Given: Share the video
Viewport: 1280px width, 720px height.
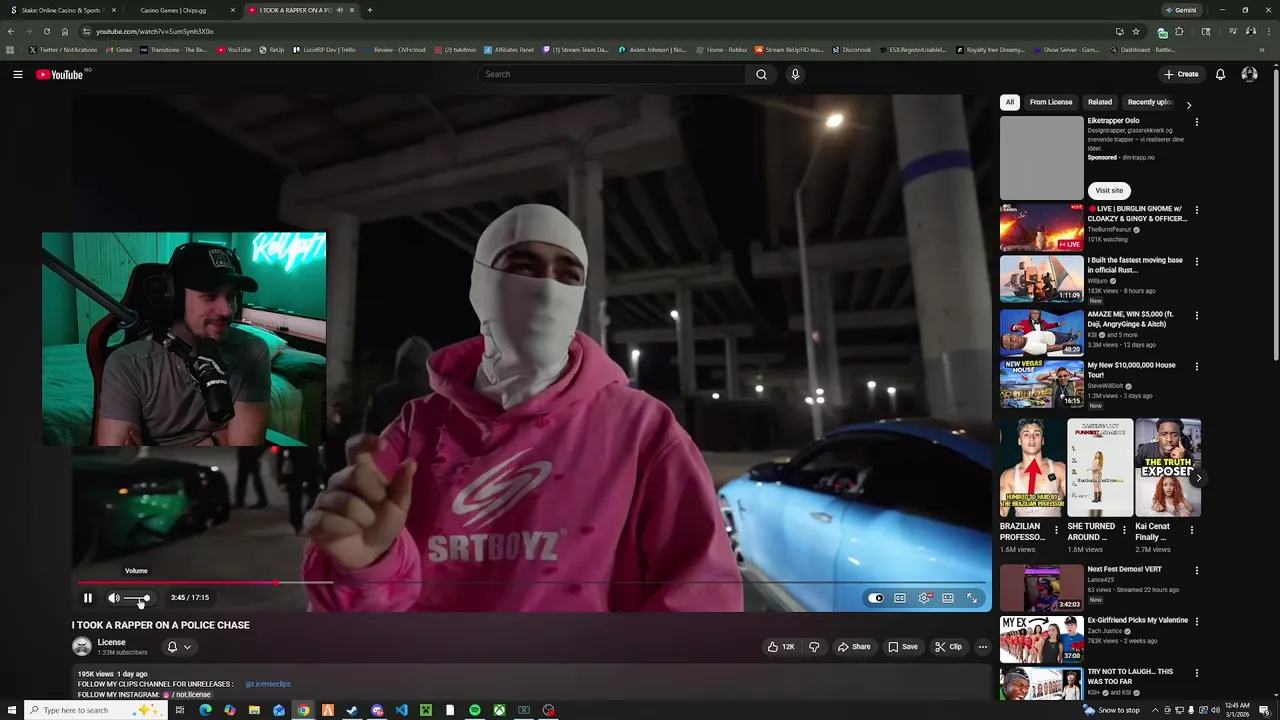Looking at the screenshot, I should pos(854,647).
